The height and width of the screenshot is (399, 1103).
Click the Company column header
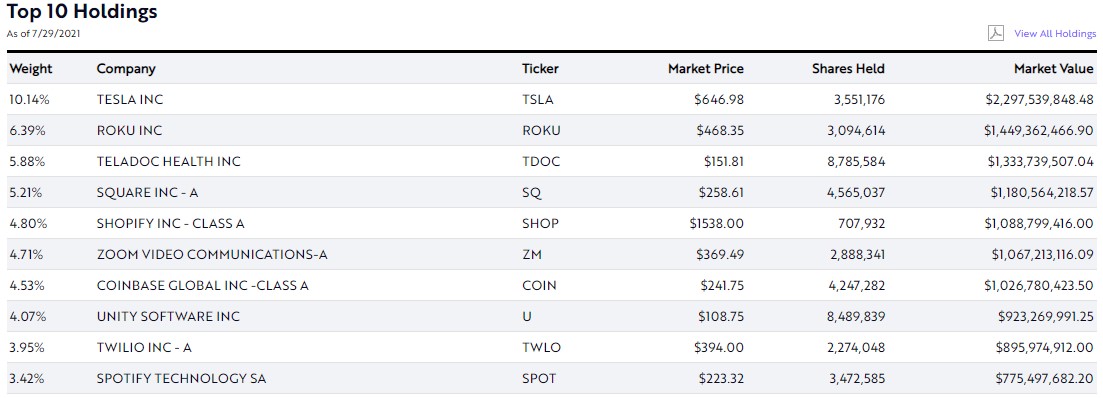(126, 69)
